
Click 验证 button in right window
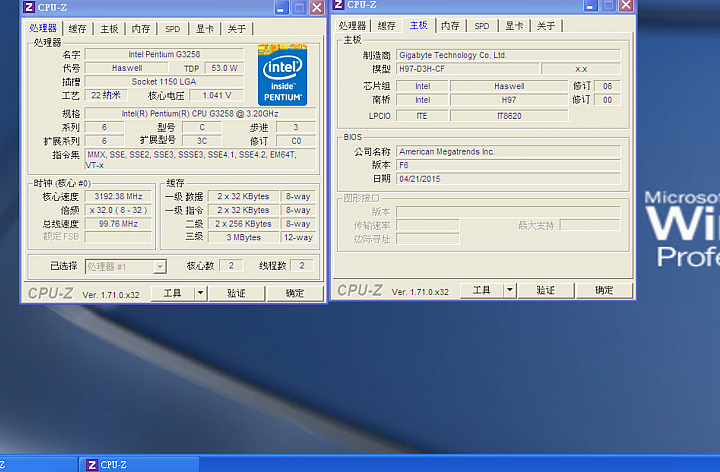(x=546, y=290)
